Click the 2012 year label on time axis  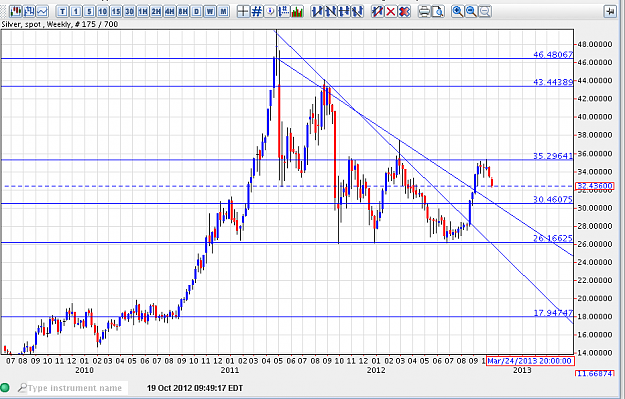pyautogui.click(x=376, y=370)
